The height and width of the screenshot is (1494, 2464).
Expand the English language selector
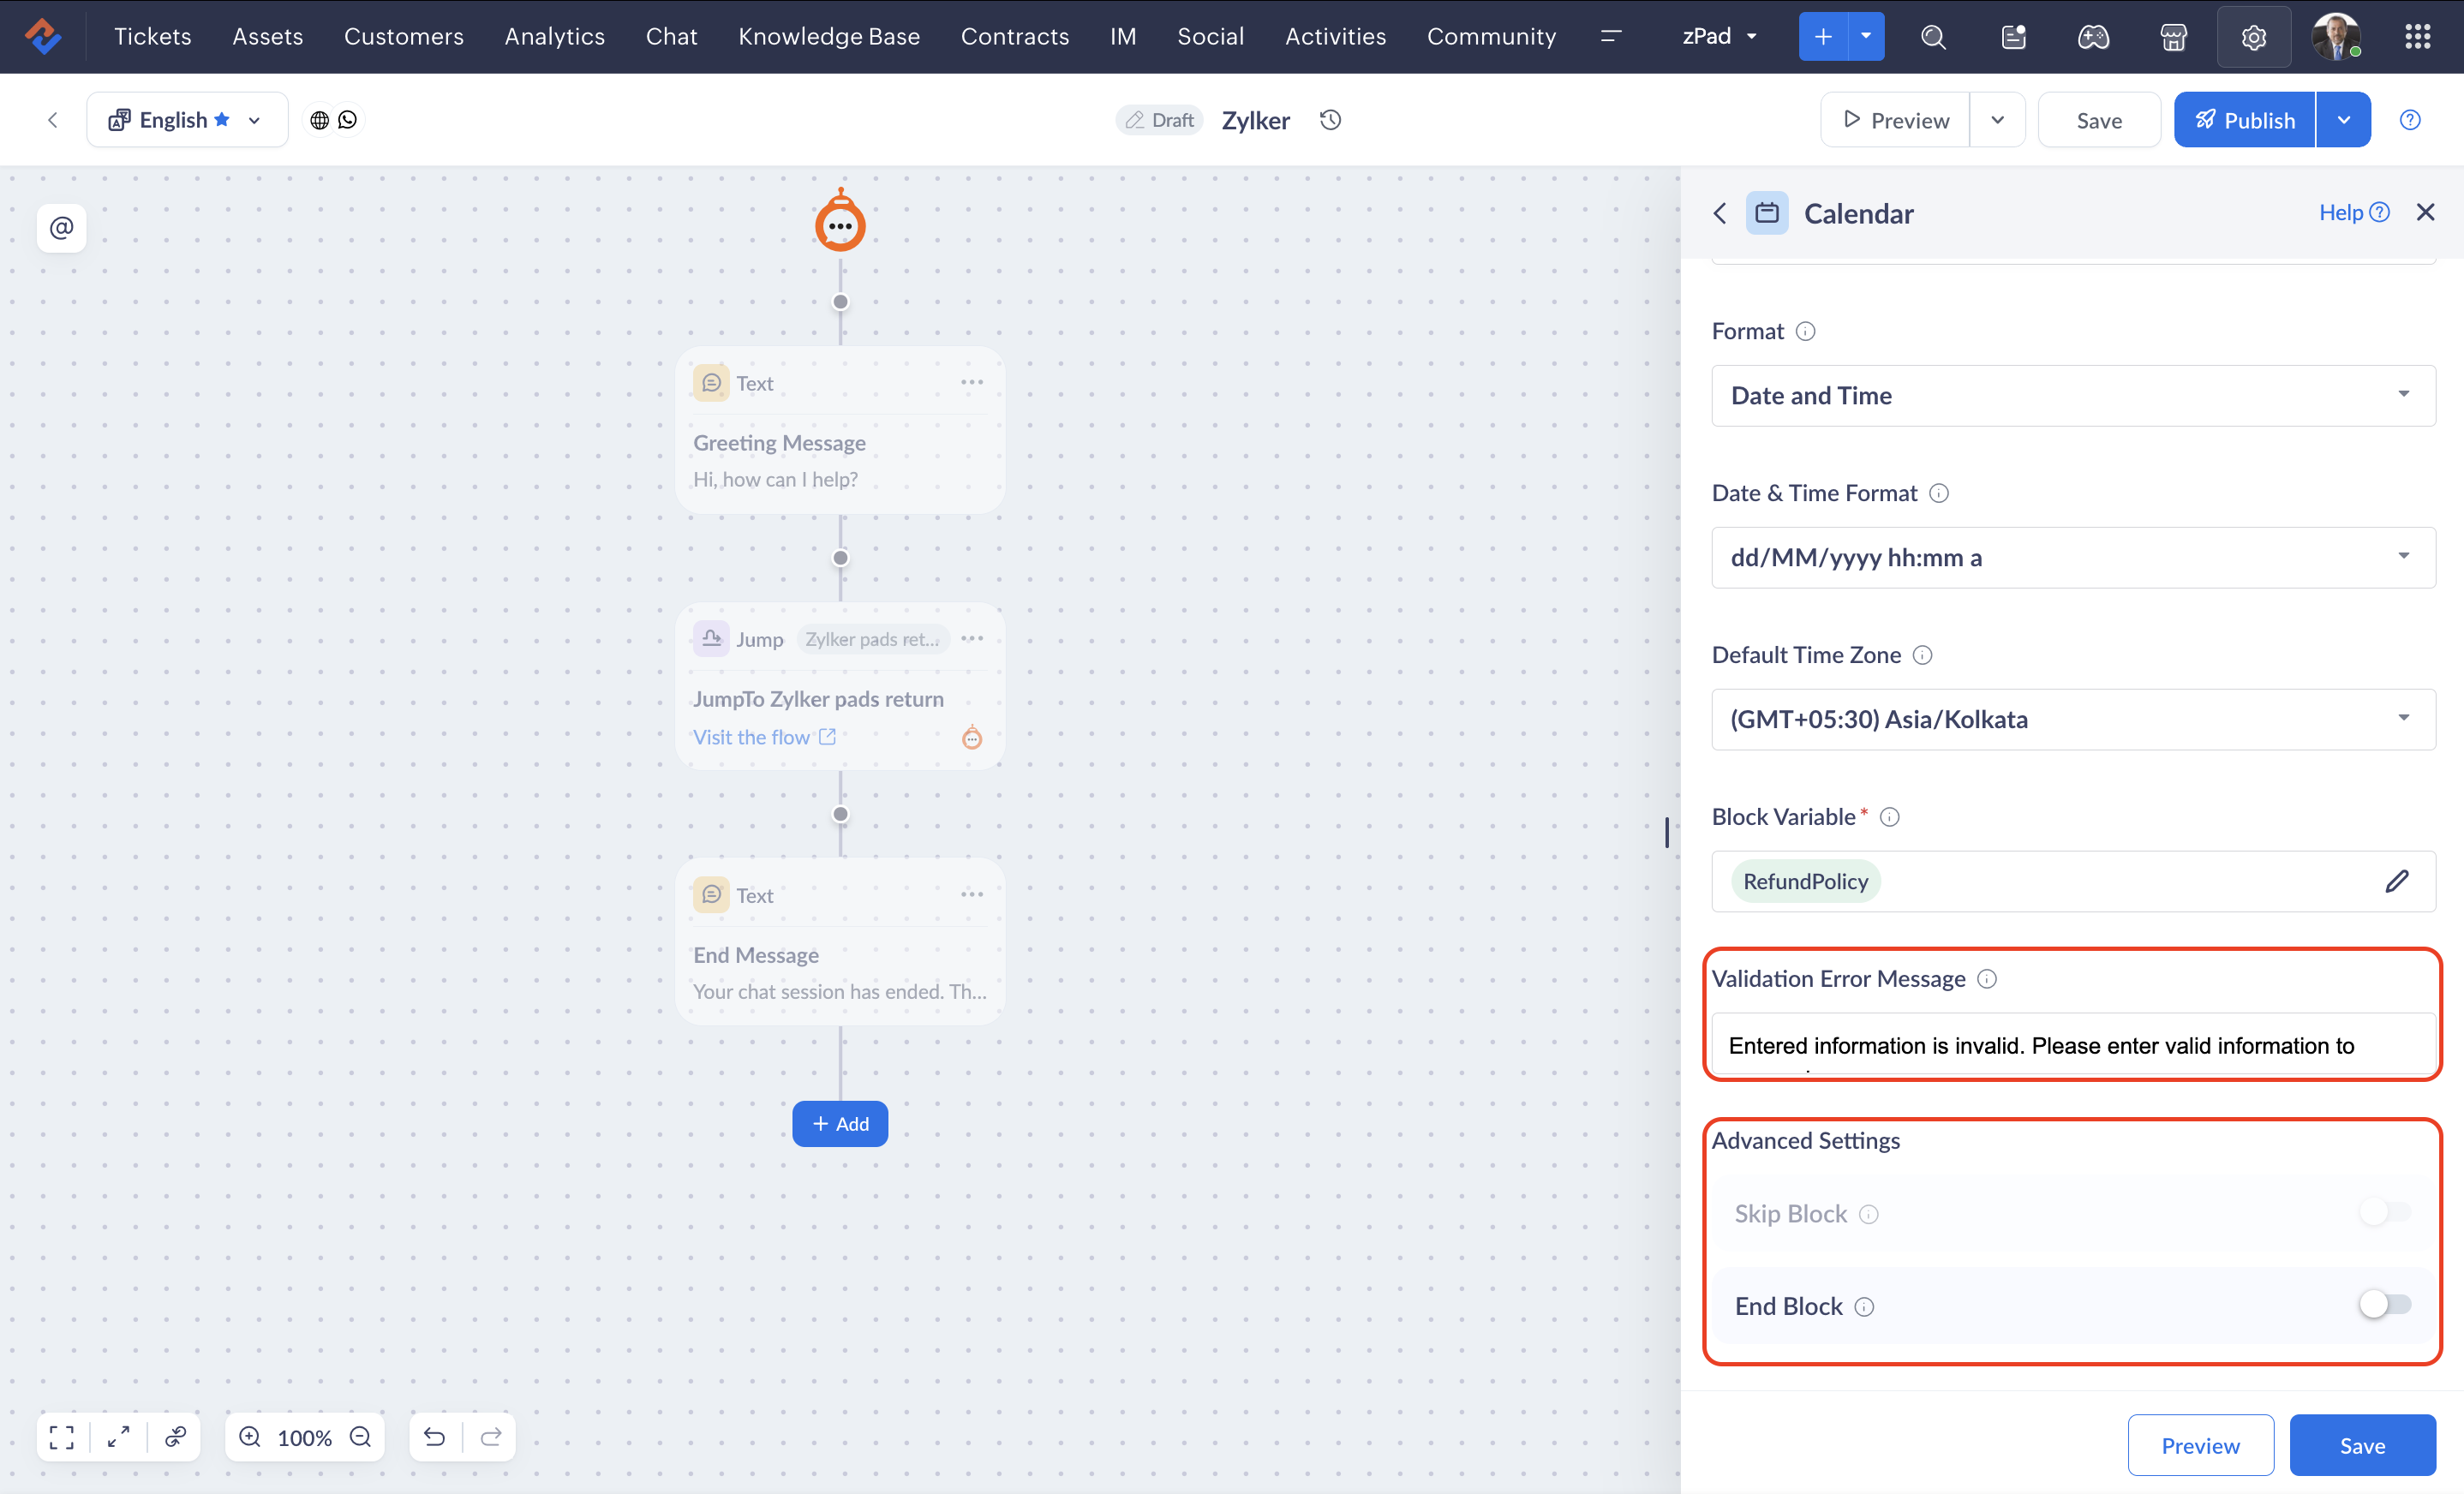pyautogui.click(x=187, y=120)
